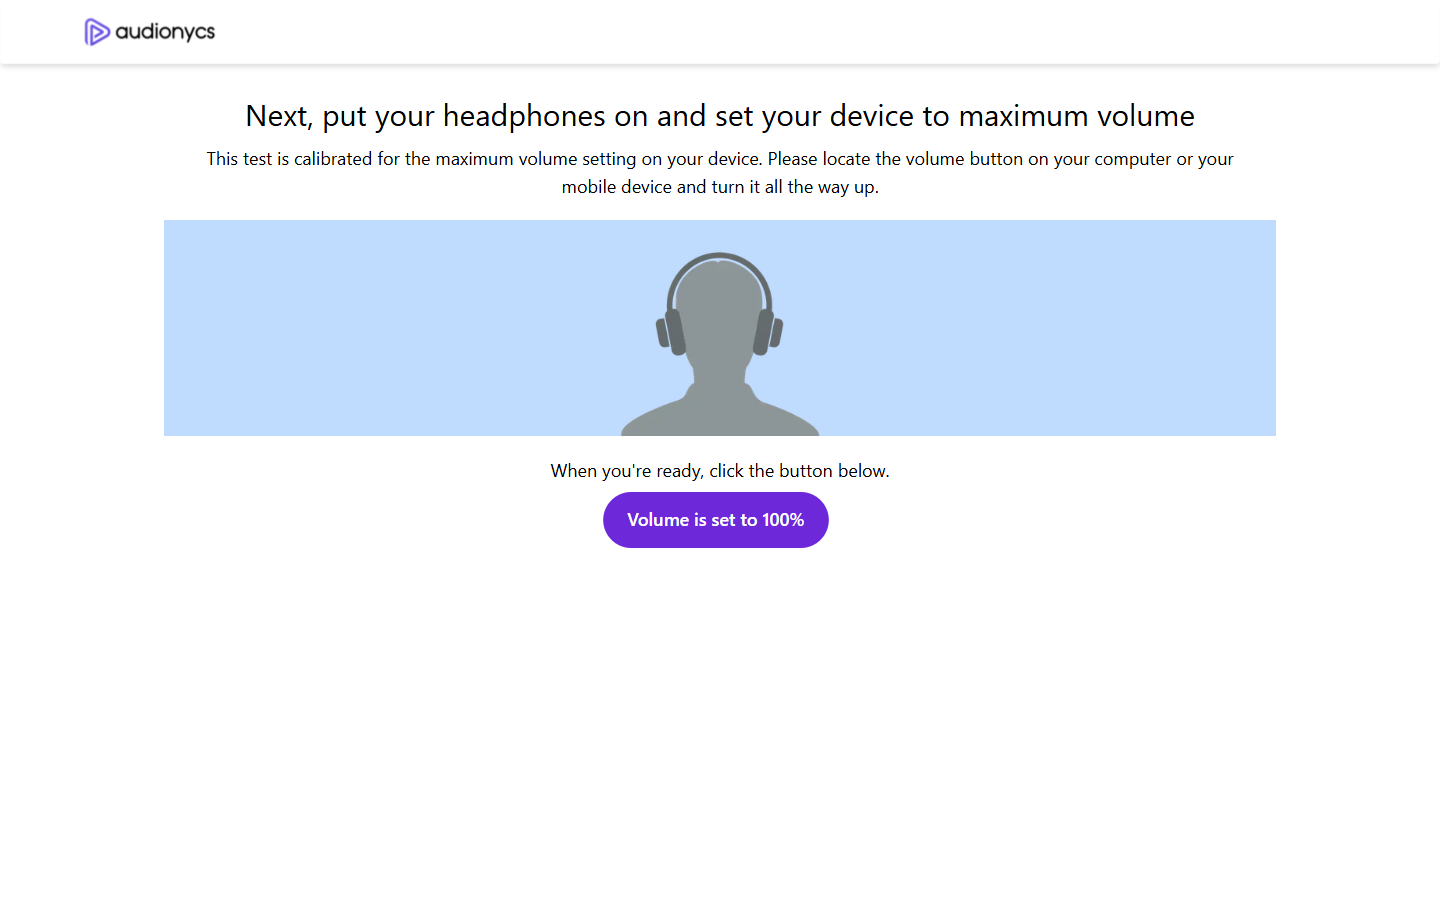Click the 100% label inside the purple button

[x=783, y=520]
